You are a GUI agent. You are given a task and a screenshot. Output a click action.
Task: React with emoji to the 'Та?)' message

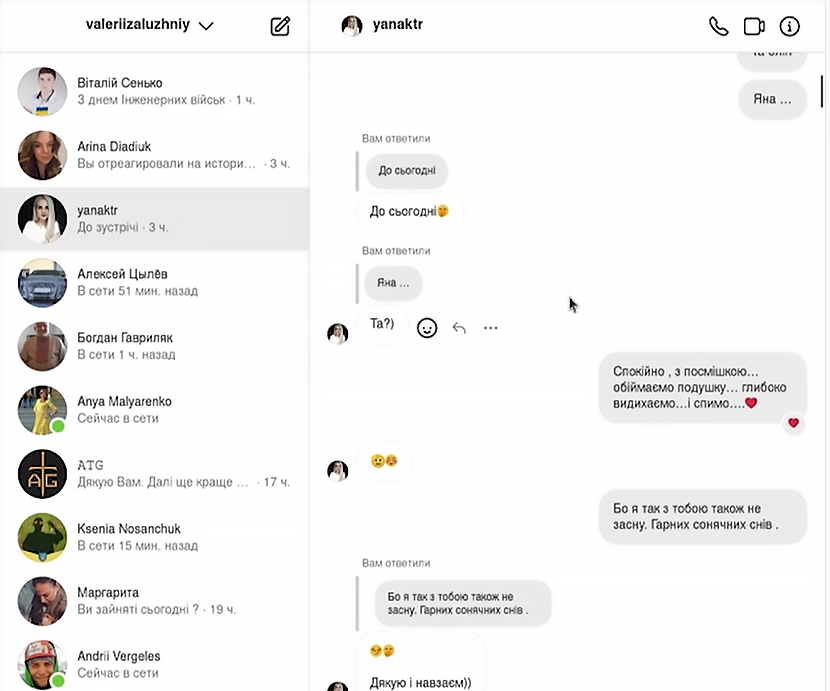point(427,328)
